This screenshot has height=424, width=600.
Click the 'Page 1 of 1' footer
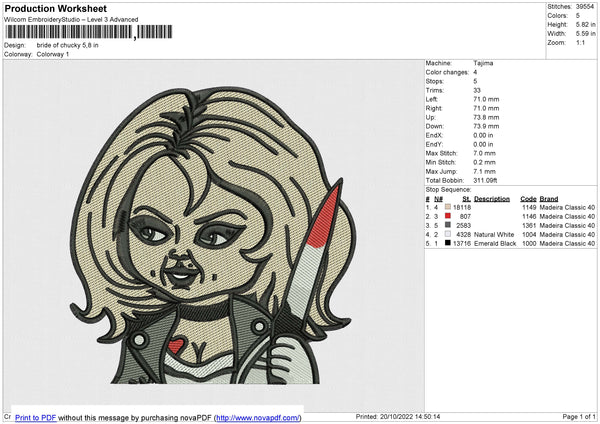click(579, 417)
